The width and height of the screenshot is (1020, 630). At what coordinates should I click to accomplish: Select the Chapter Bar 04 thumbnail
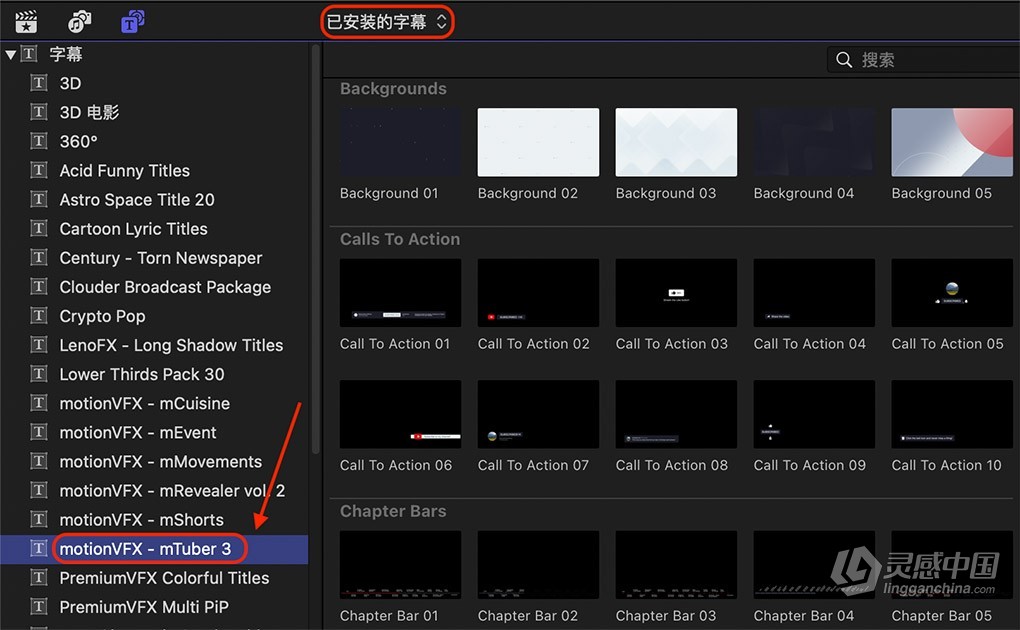click(x=814, y=565)
